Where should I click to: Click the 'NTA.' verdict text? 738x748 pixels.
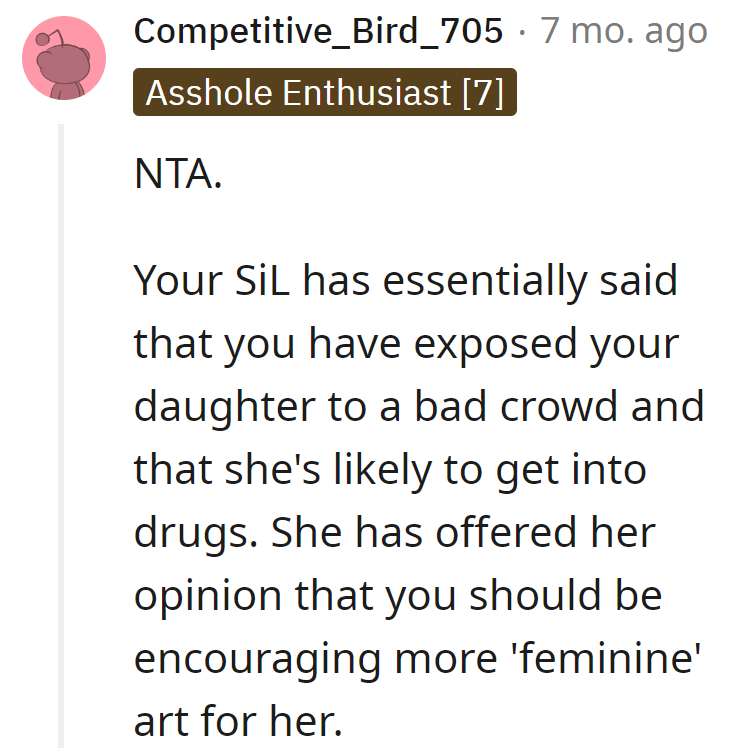click(x=178, y=177)
